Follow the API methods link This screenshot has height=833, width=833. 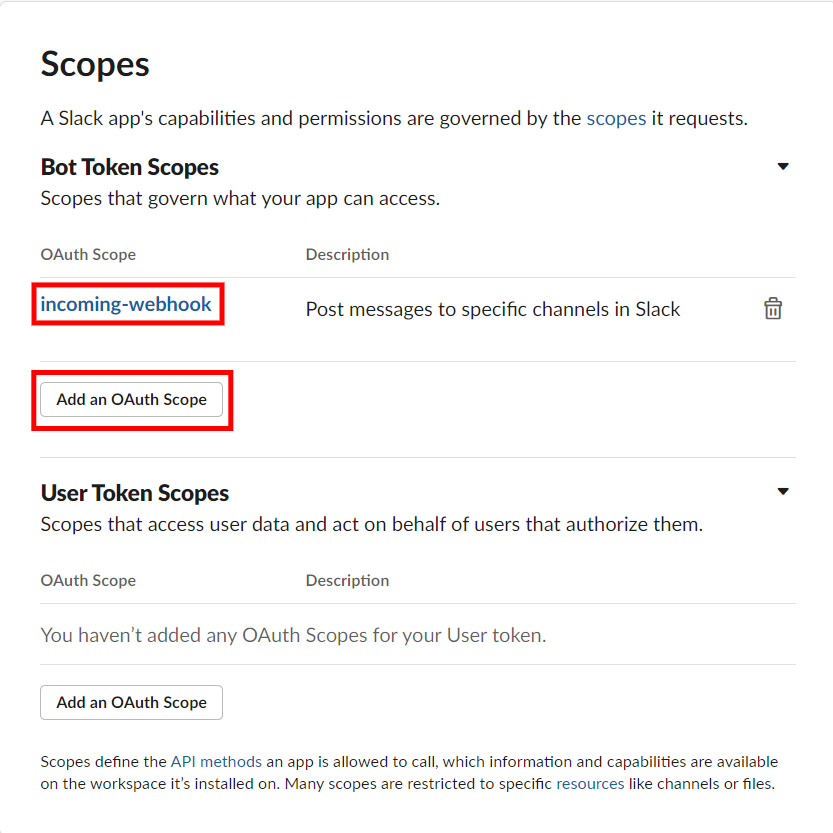[216, 762]
